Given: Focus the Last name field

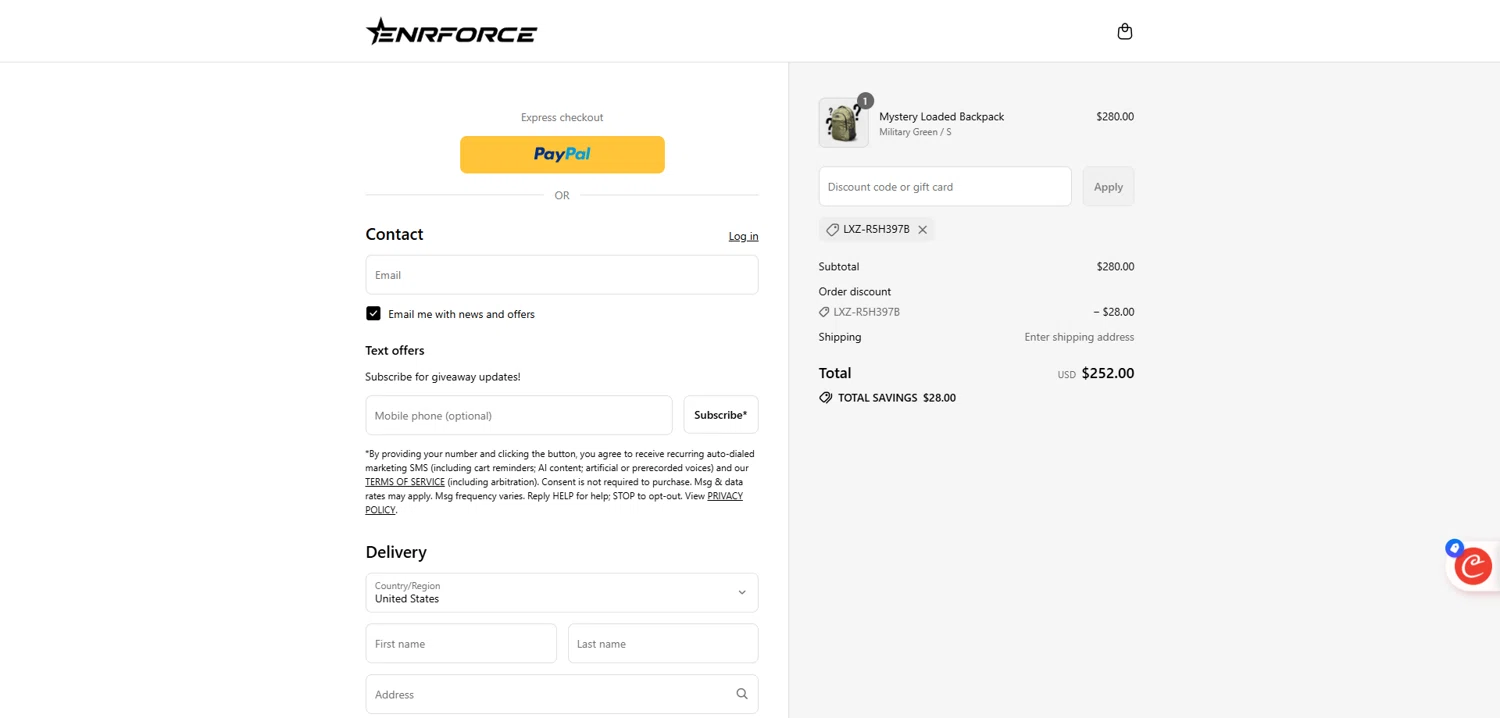Looking at the screenshot, I should coord(663,644).
